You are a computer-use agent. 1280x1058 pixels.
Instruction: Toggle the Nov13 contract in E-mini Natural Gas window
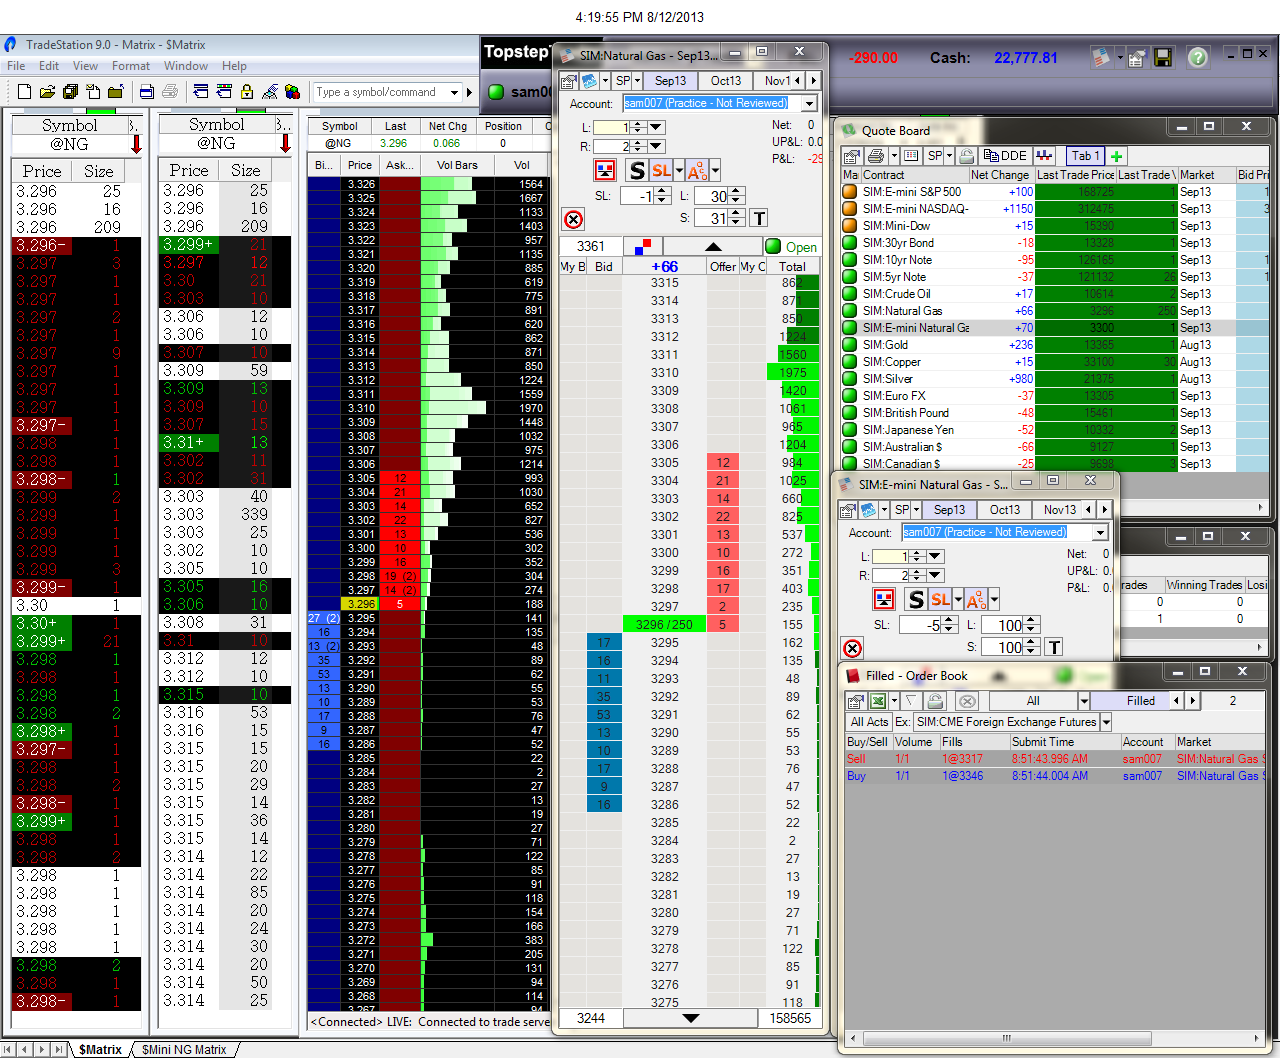(x=1060, y=510)
